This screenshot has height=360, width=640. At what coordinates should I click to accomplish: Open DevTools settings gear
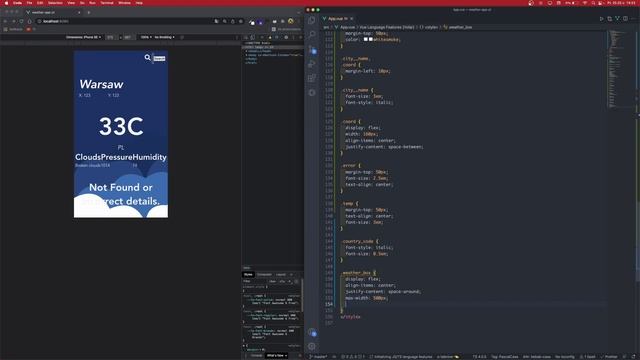coord(286,37)
